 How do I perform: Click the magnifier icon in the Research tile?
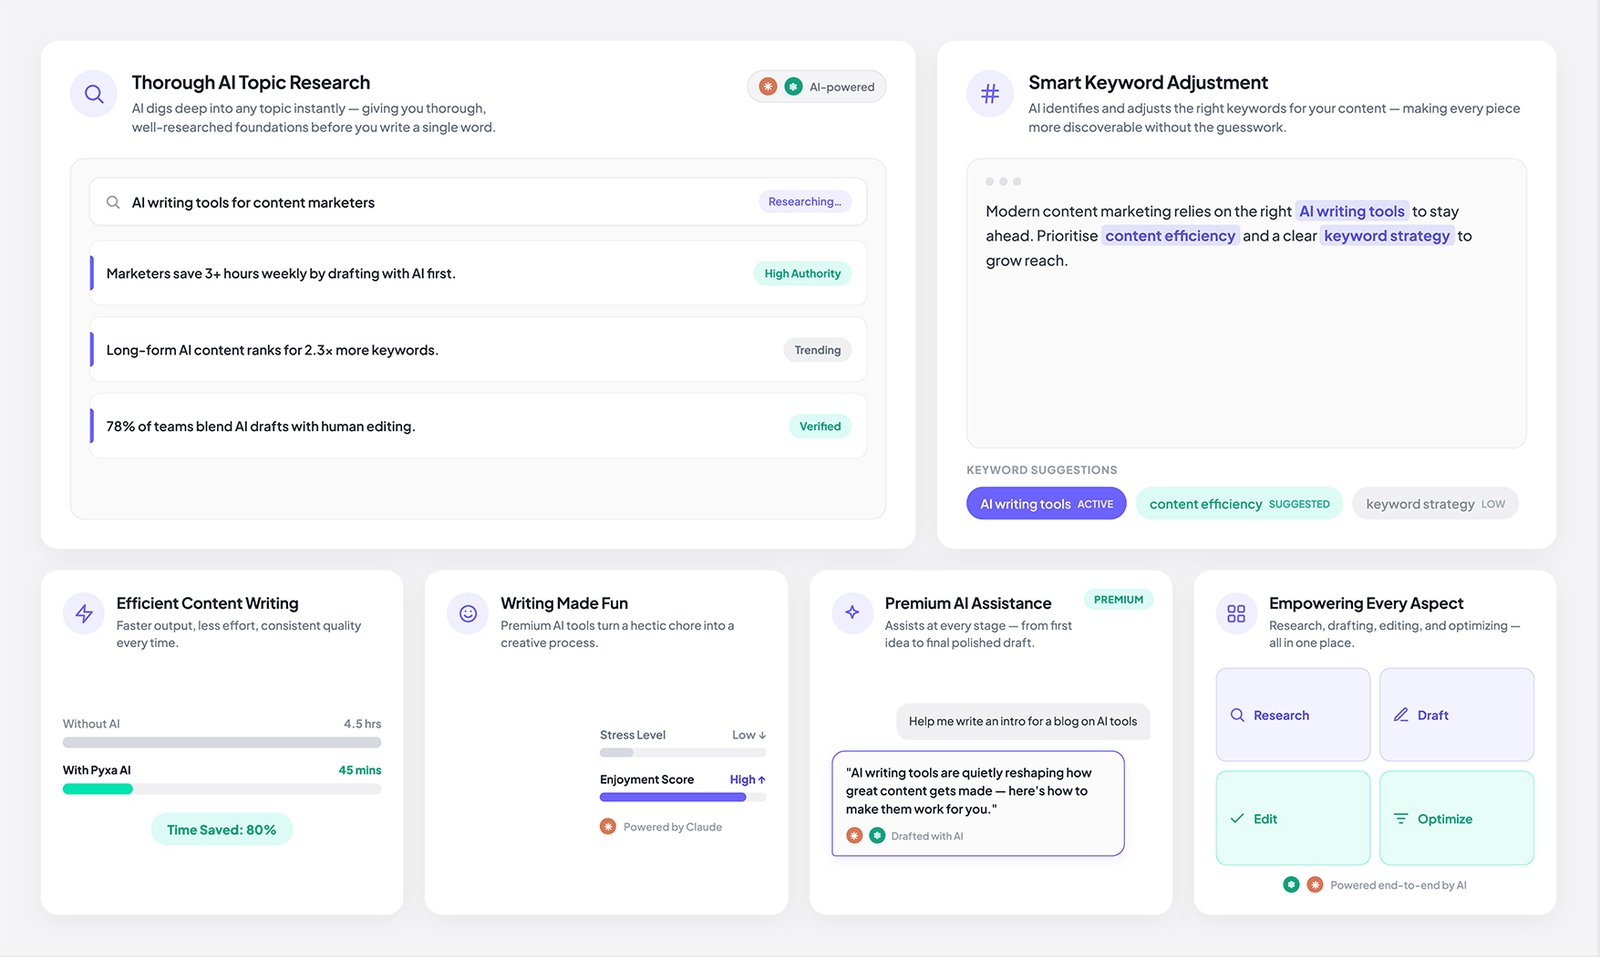coord(1237,715)
